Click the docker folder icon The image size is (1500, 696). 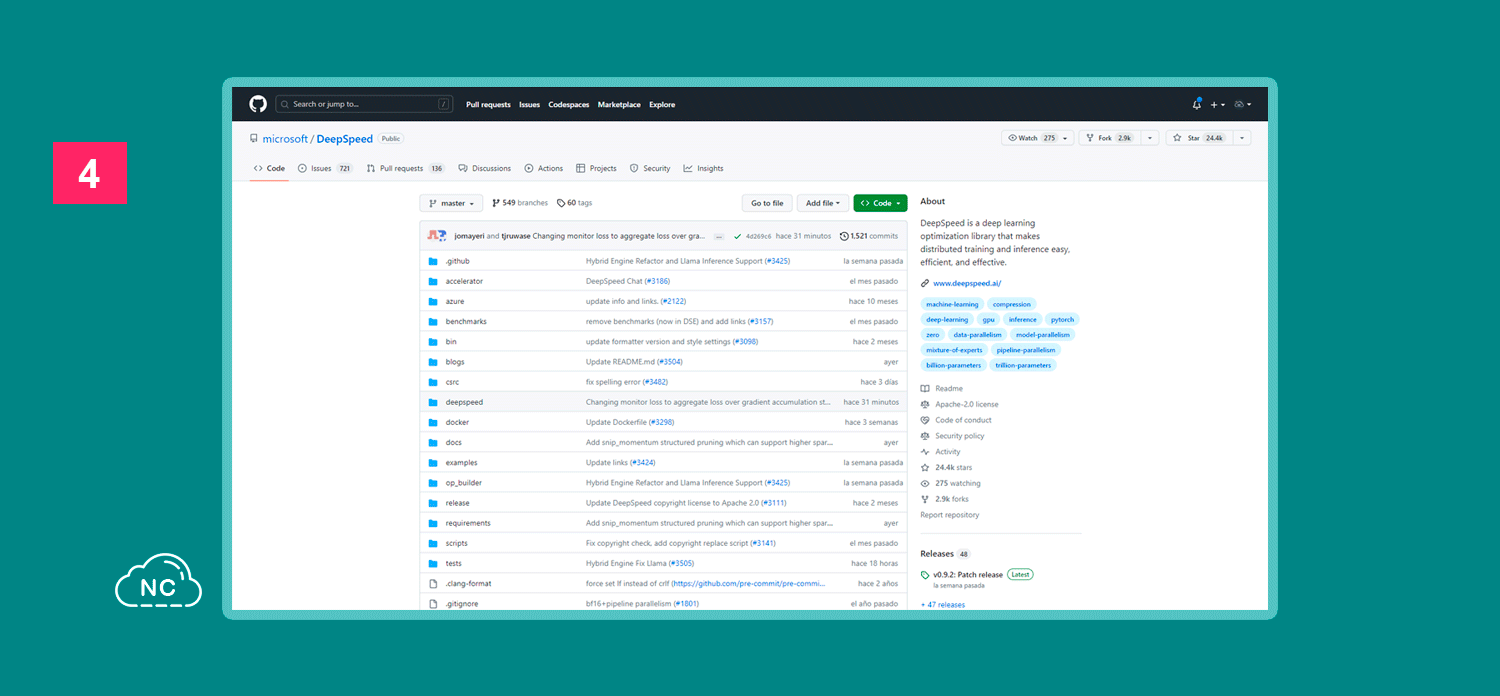(433, 422)
